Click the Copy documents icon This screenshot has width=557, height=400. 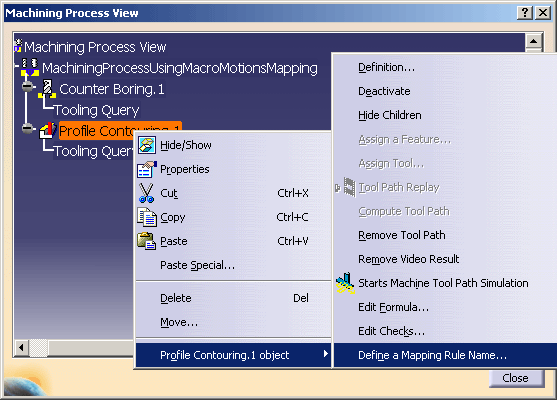(x=147, y=217)
